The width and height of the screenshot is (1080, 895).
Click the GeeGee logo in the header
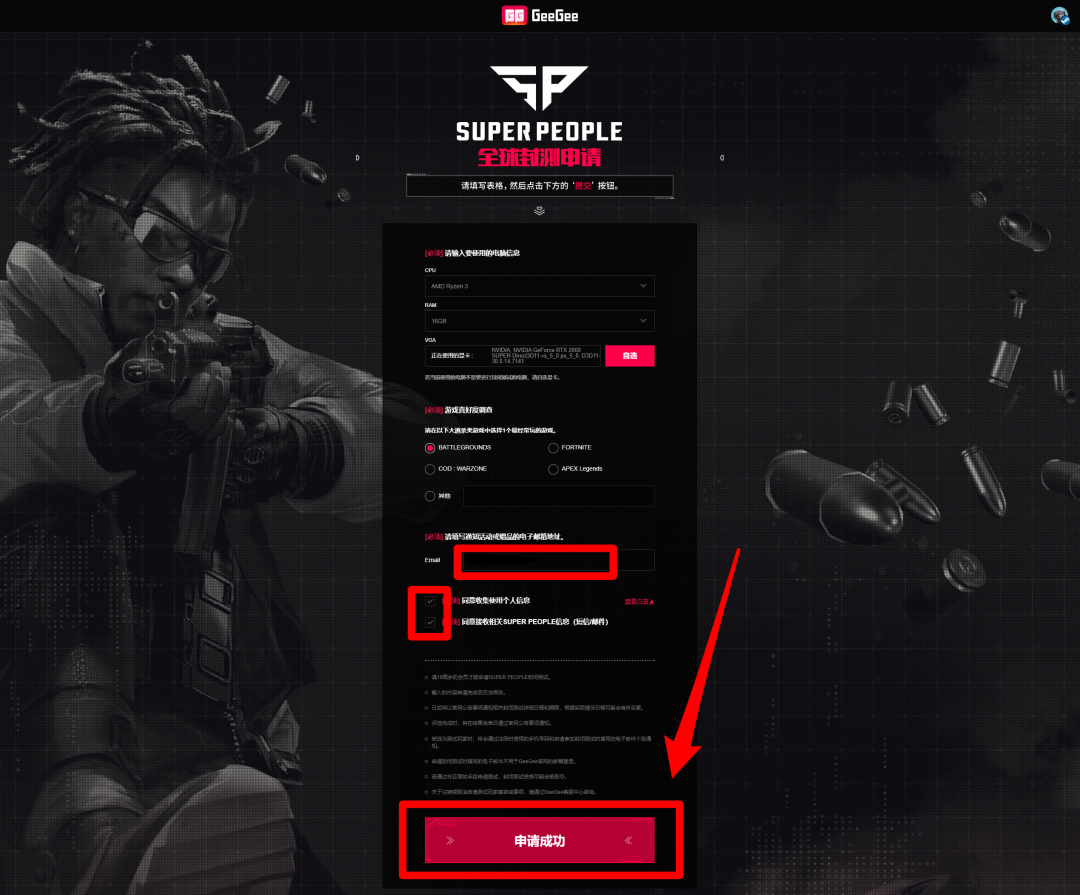coord(540,16)
